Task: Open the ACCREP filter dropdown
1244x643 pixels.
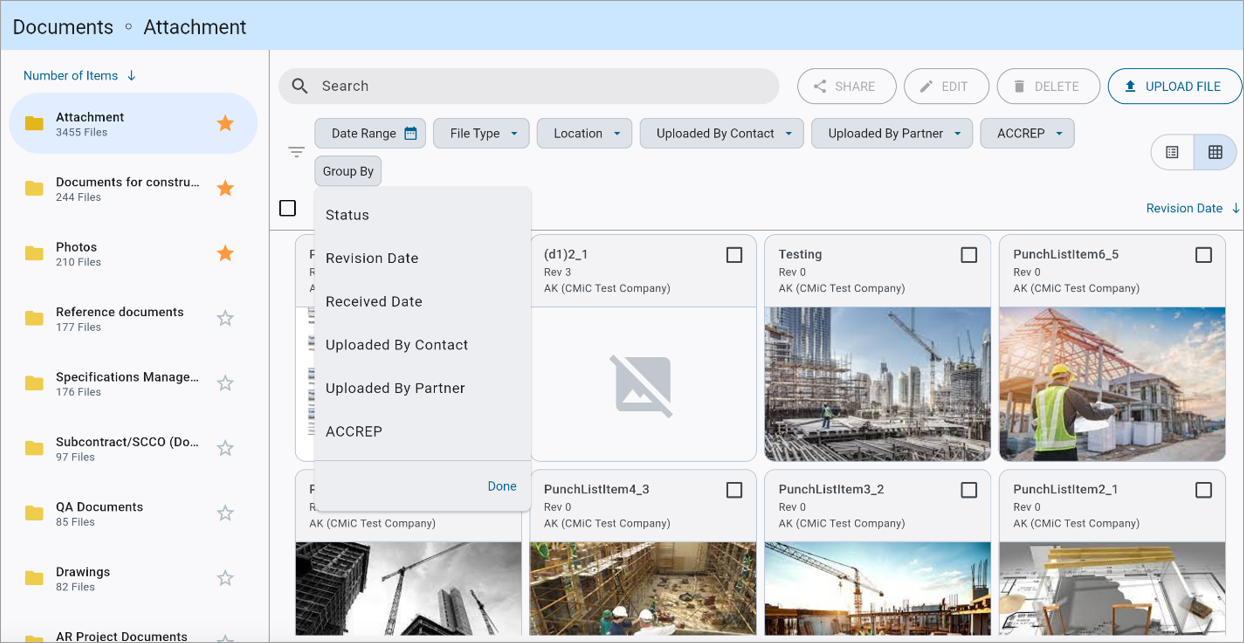Action: (x=1028, y=133)
